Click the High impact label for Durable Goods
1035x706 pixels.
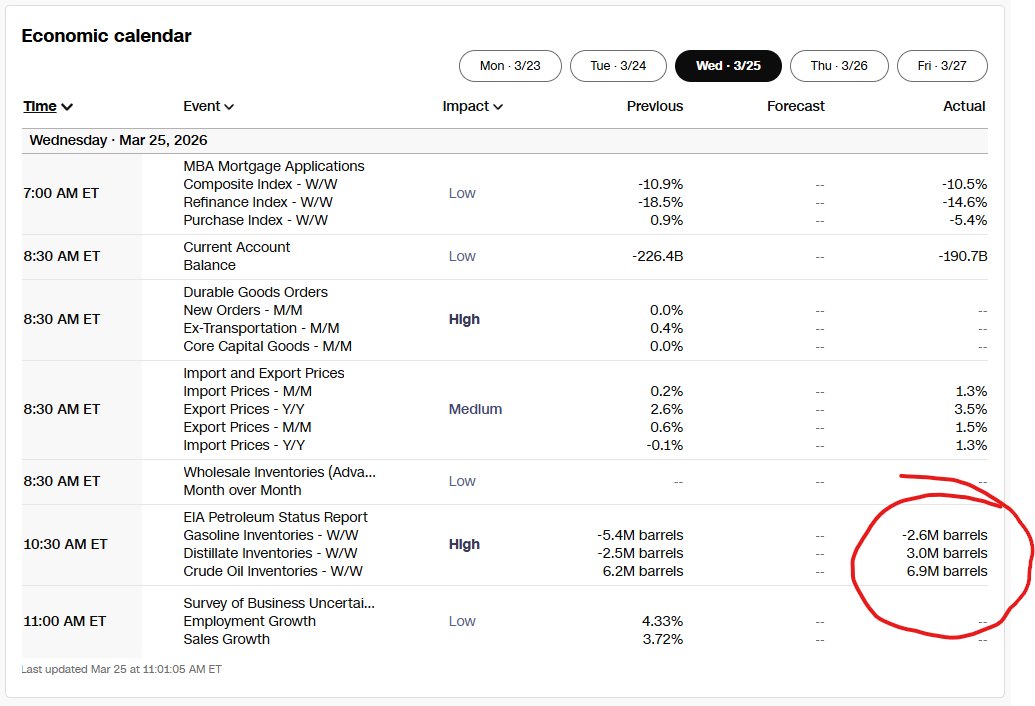[464, 319]
